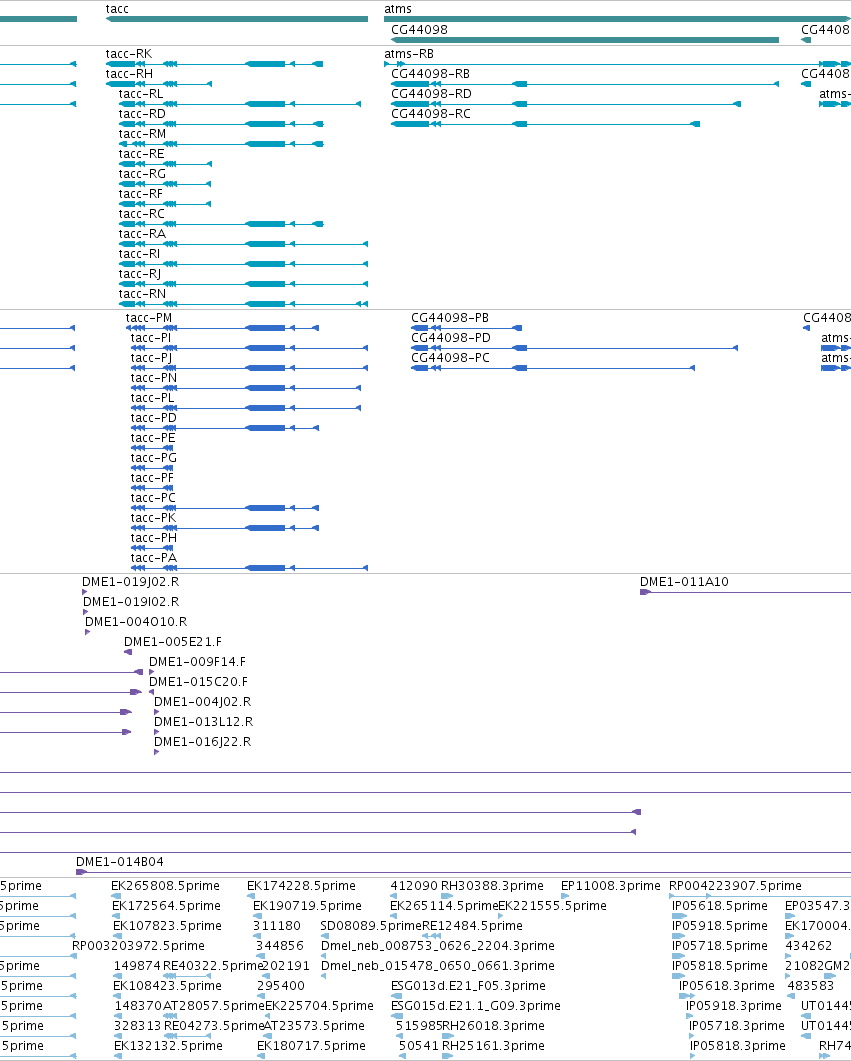Viewport: 851px width, 1061px height.
Task: Select the DME1-013L12.R feature label
Action: pos(204,721)
